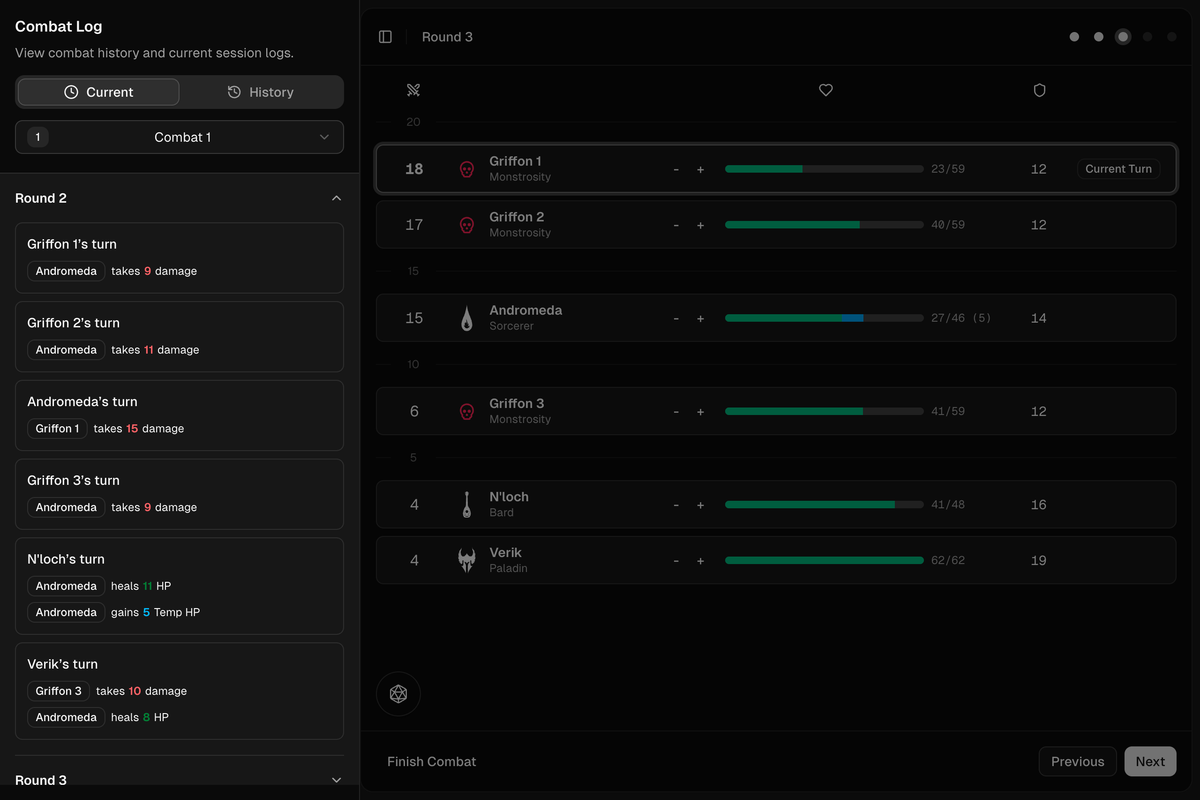Screen dimensions: 1200x800
Task: Click the Finish Combat button
Action: tap(431, 761)
